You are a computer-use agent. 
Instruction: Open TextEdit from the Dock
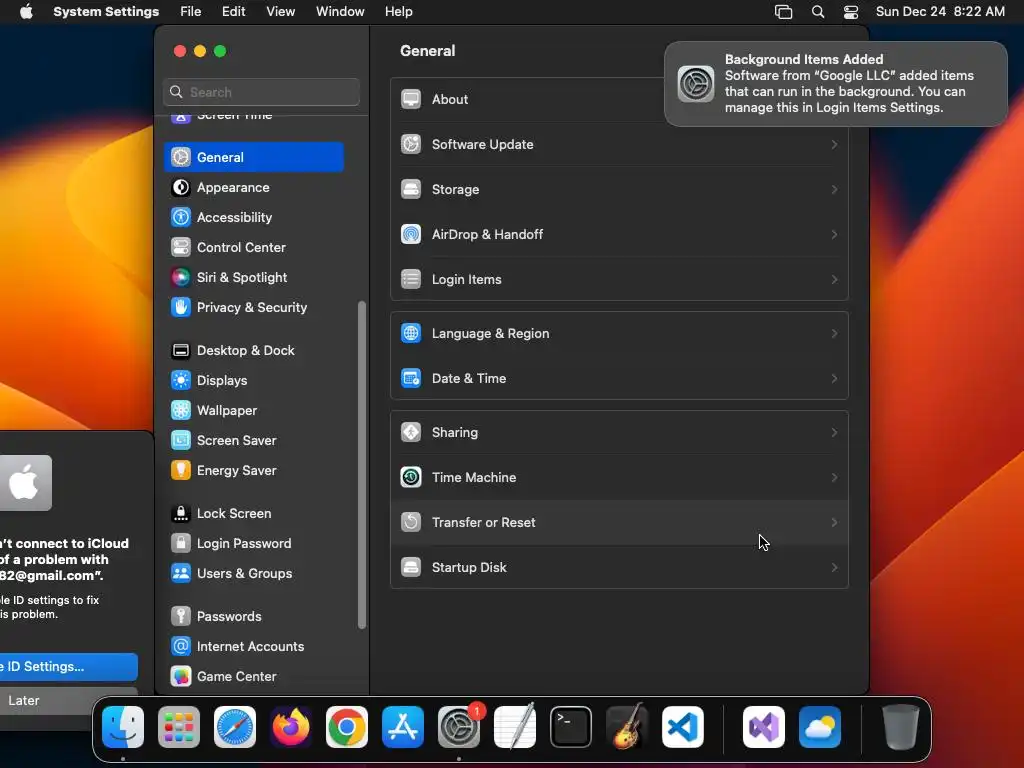coord(515,727)
